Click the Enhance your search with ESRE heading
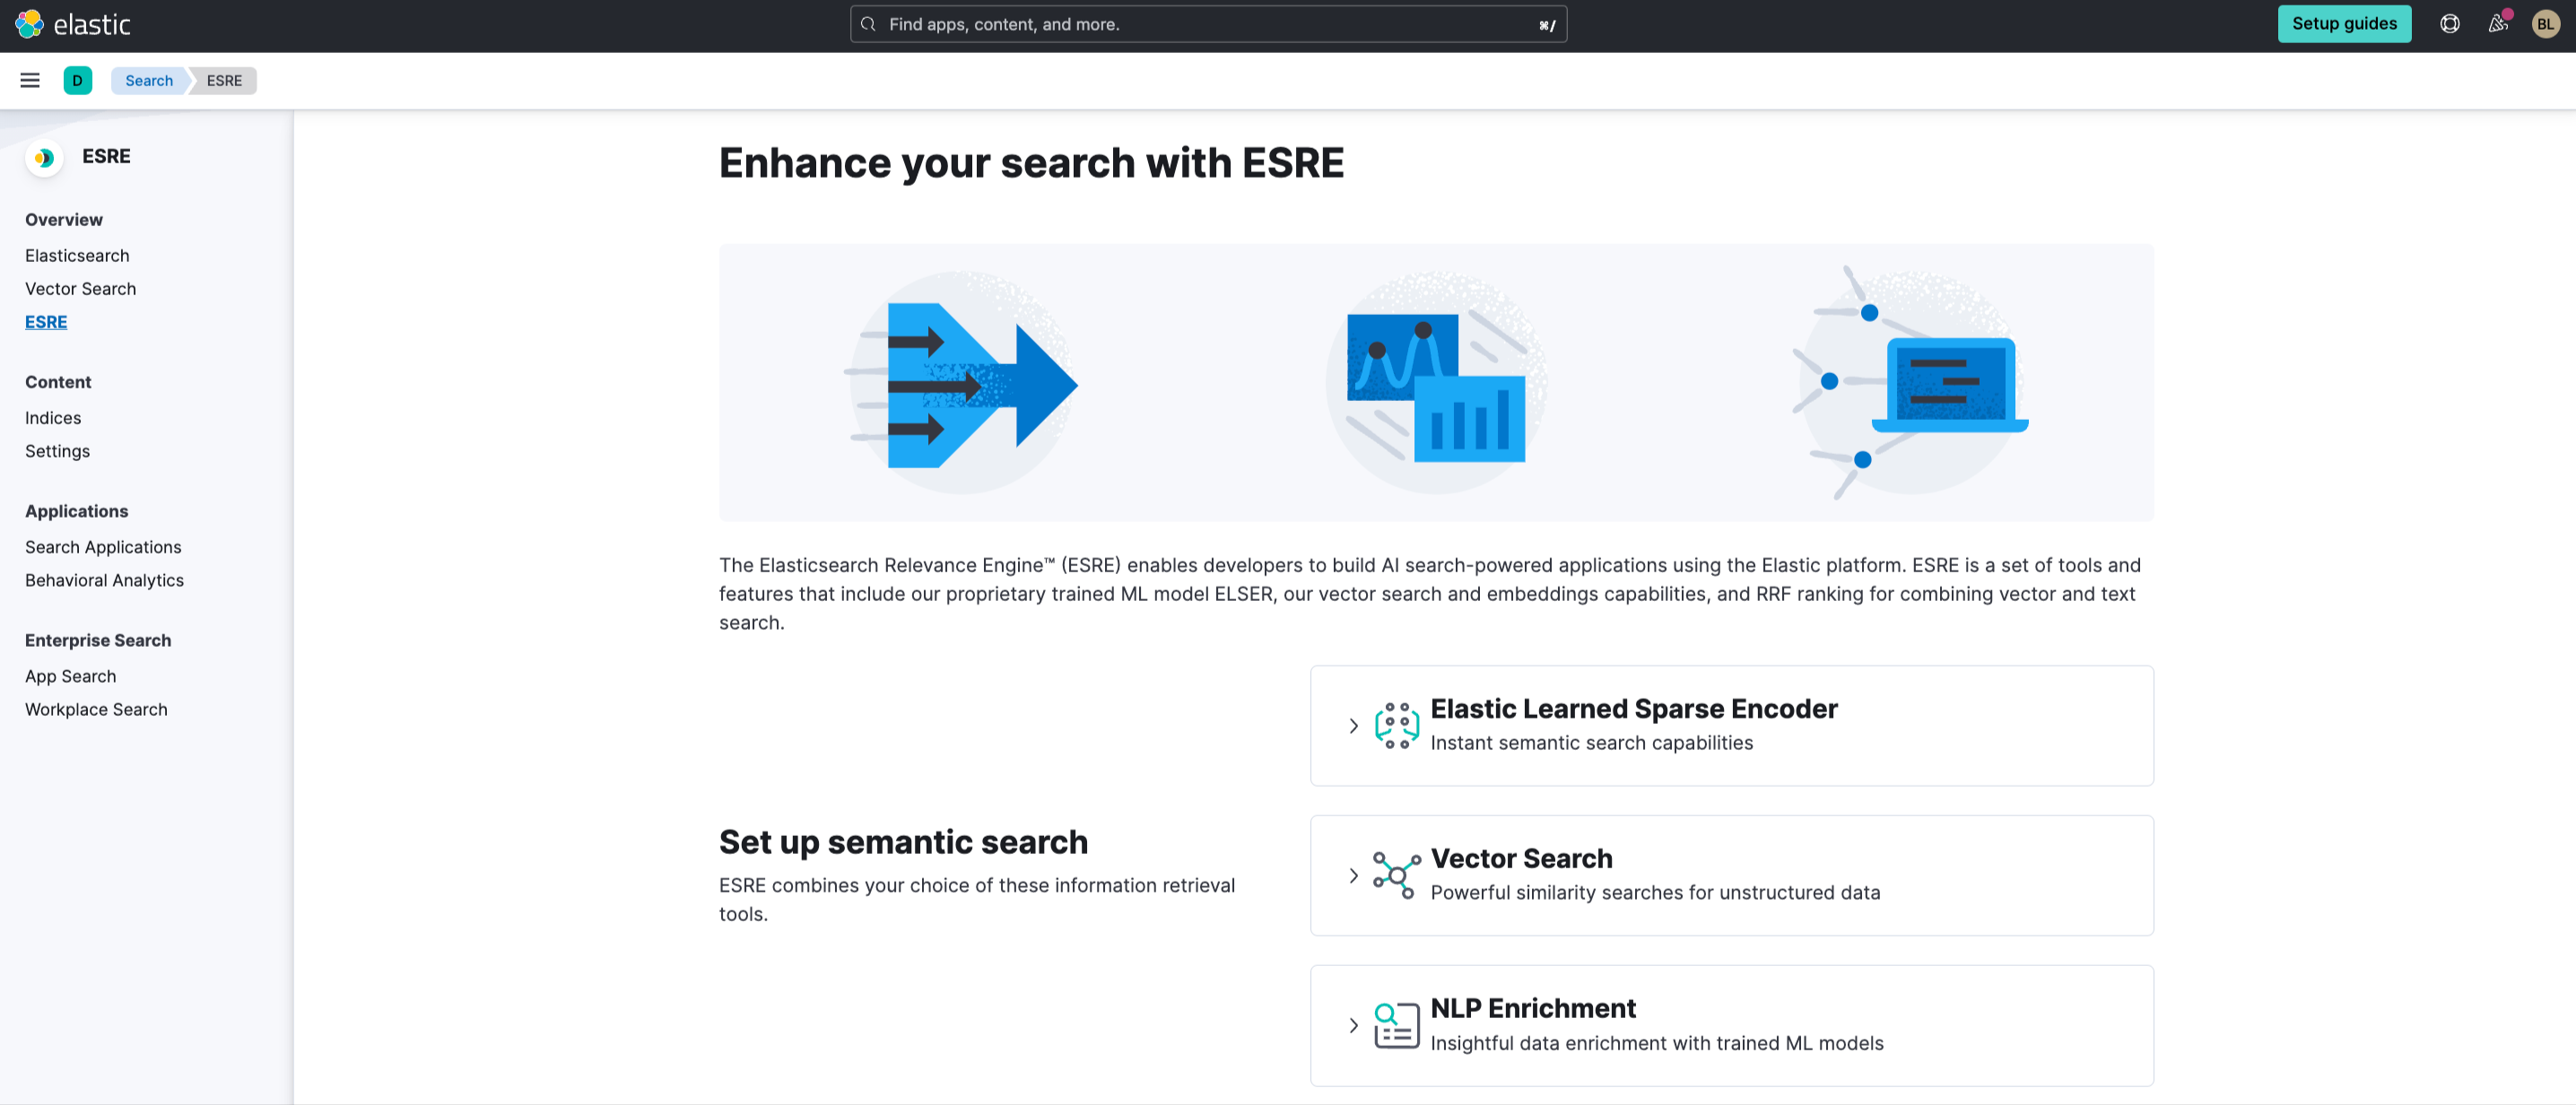The height and width of the screenshot is (1105, 2576). tap(1031, 162)
